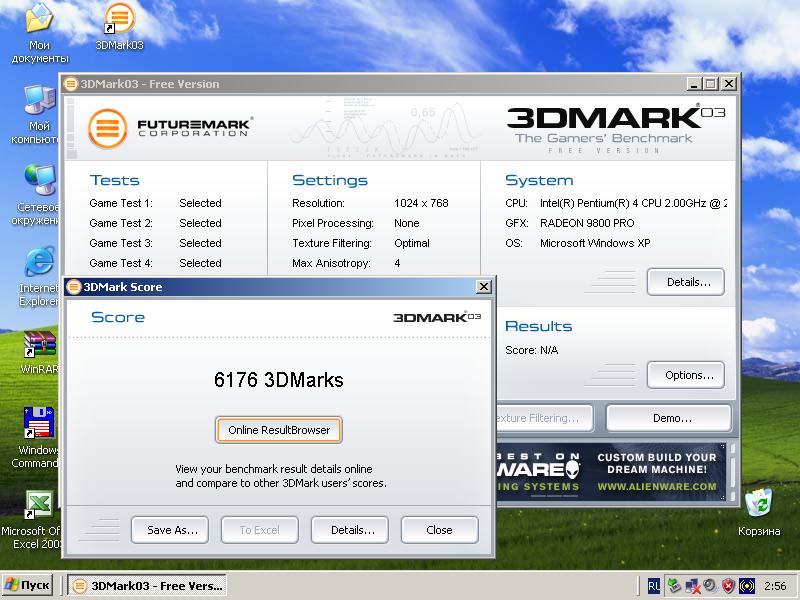Viewport: 800px width, 600px height.
Task: Click the Alienware advertisement banner
Action: click(611, 471)
